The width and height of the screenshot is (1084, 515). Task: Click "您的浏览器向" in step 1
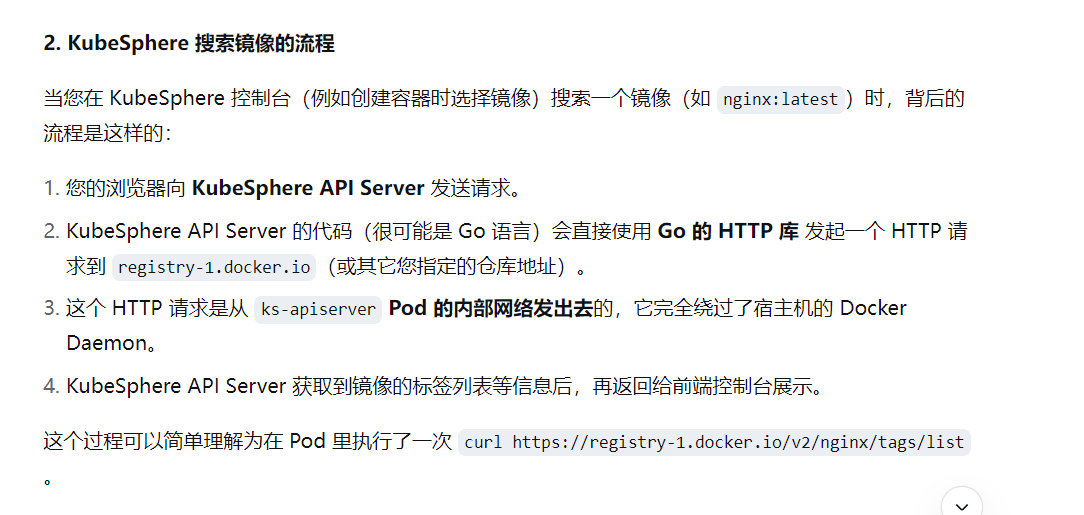(126, 188)
